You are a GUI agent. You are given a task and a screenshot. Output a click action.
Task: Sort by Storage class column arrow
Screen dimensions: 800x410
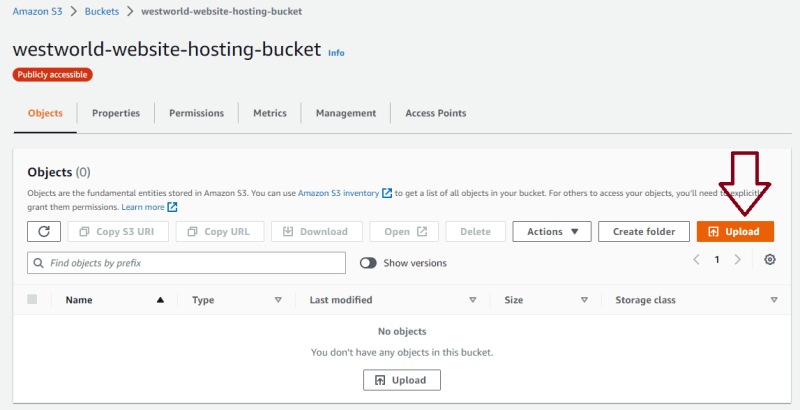click(774, 300)
